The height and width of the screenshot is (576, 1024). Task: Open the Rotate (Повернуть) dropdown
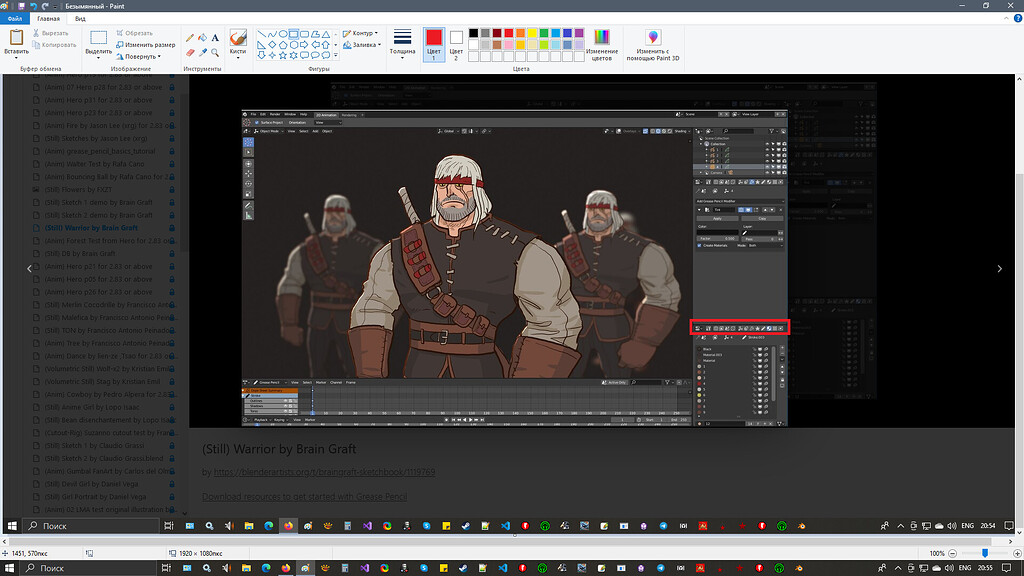point(139,56)
